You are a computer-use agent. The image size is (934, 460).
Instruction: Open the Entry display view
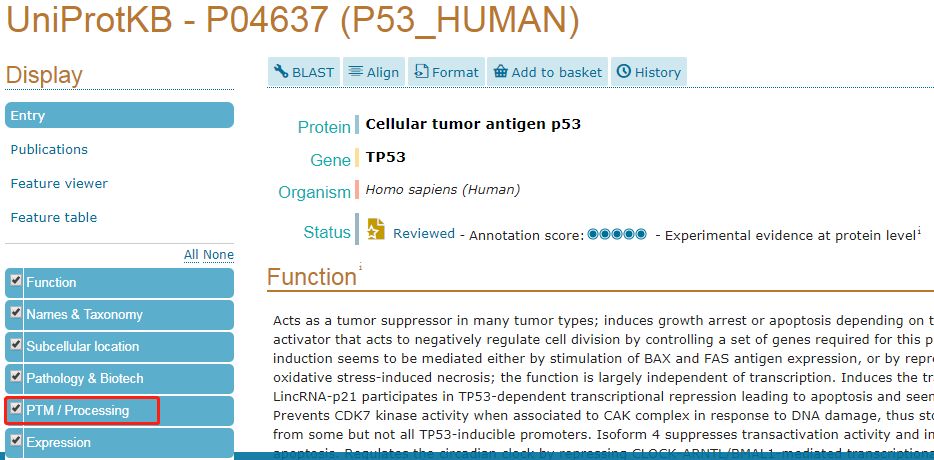[x=119, y=115]
